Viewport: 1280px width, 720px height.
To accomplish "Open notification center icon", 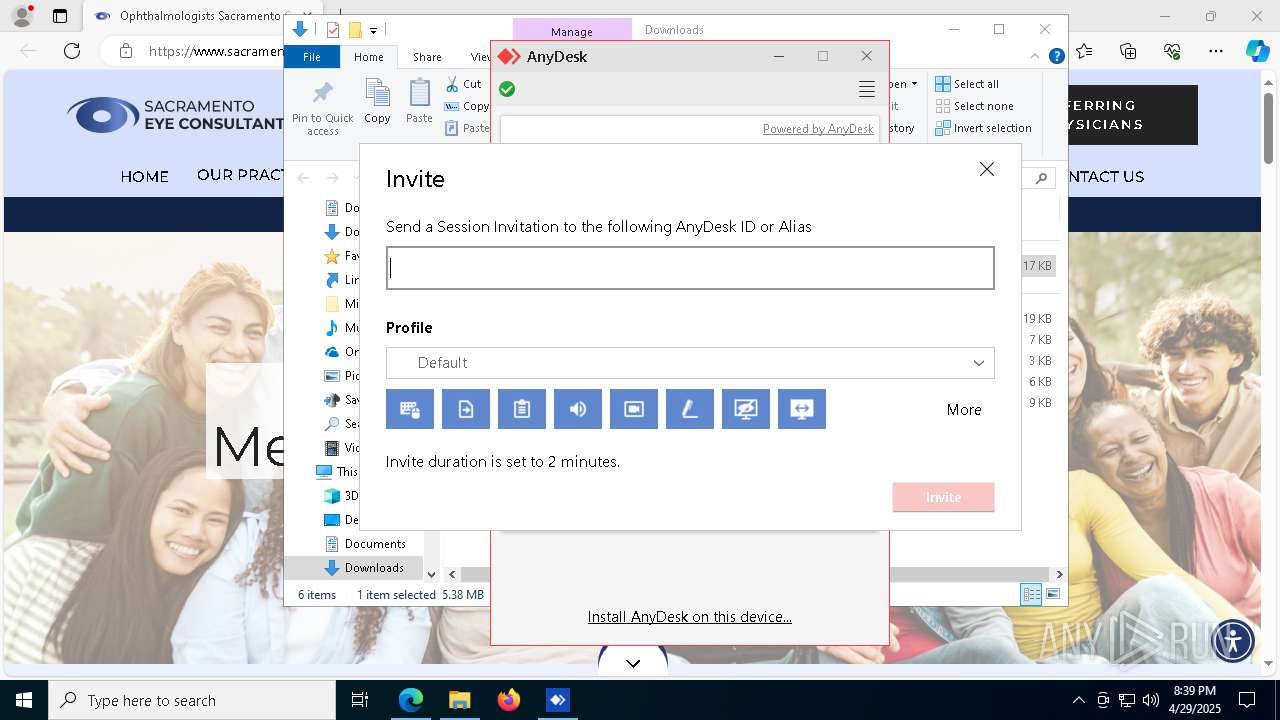I will [x=1247, y=700].
